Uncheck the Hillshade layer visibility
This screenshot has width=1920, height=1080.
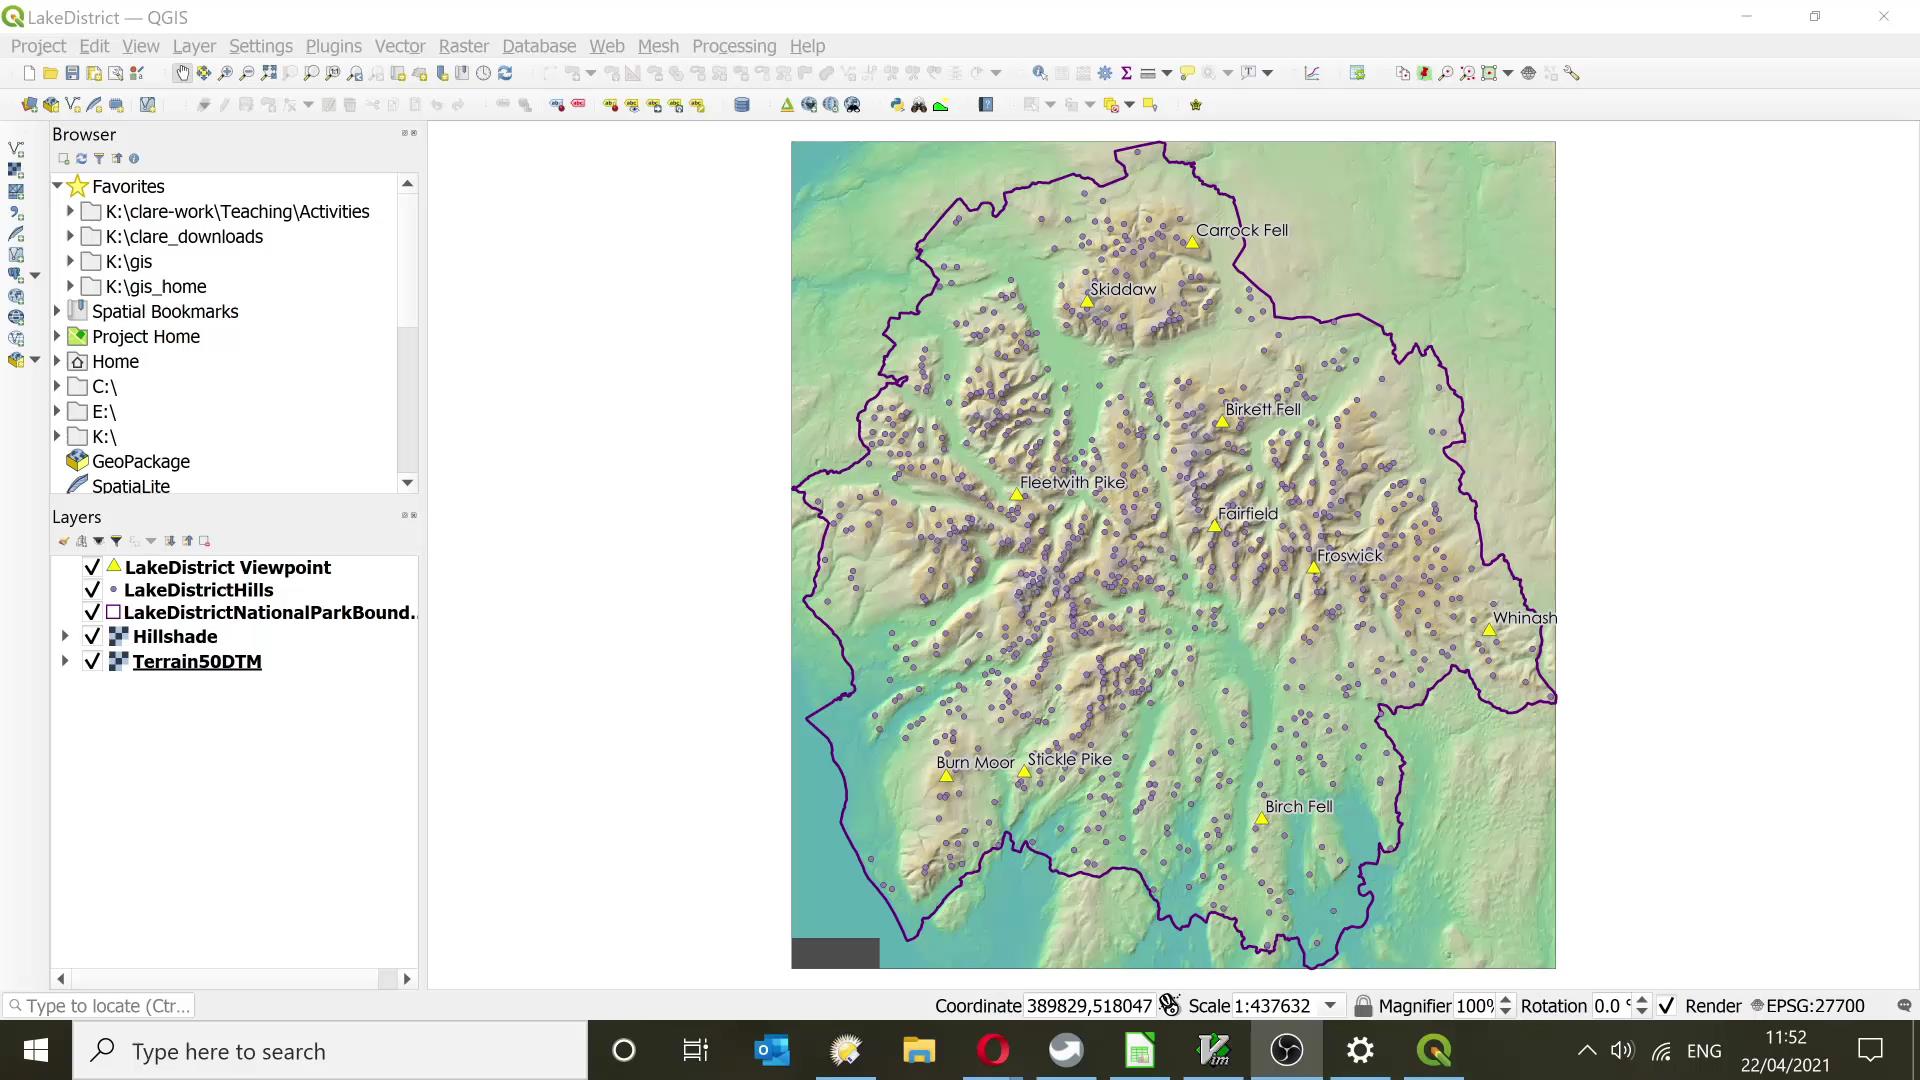coord(92,636)
